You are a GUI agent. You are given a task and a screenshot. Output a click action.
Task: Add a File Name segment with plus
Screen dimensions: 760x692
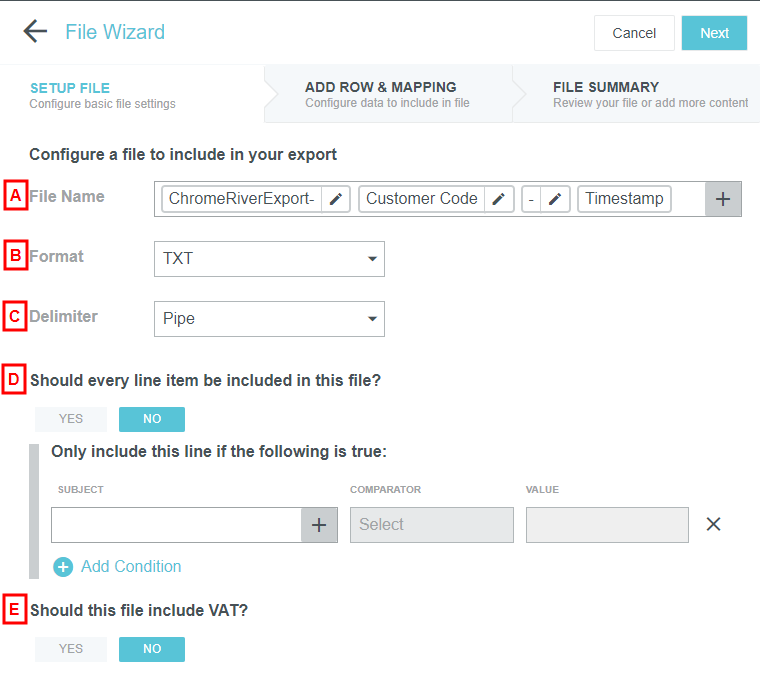pyautogui.click(x=723, y=199)
